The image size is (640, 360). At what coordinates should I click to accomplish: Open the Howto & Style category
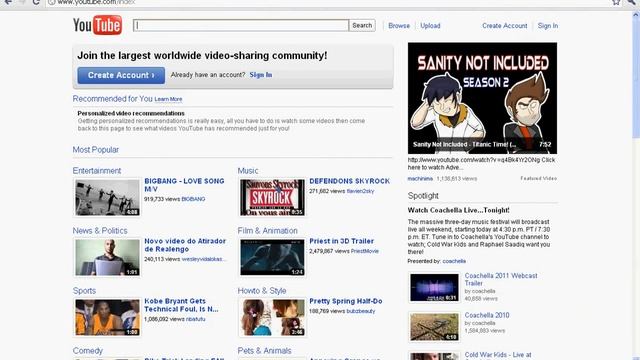262,291
